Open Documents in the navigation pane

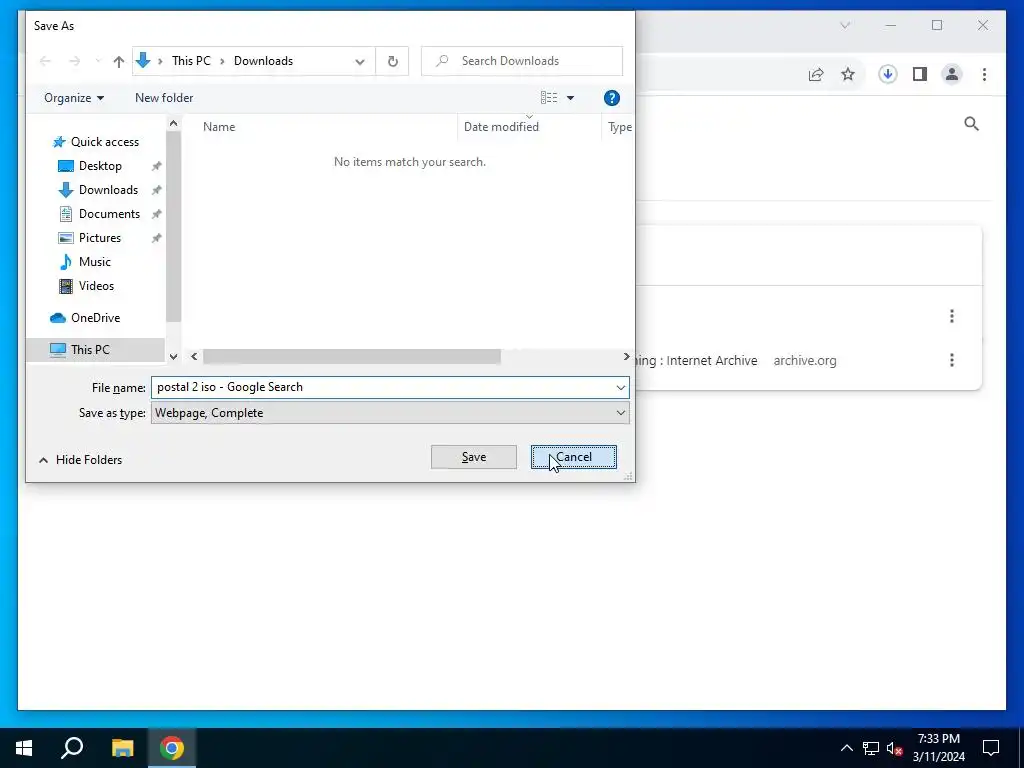(109, 214)
